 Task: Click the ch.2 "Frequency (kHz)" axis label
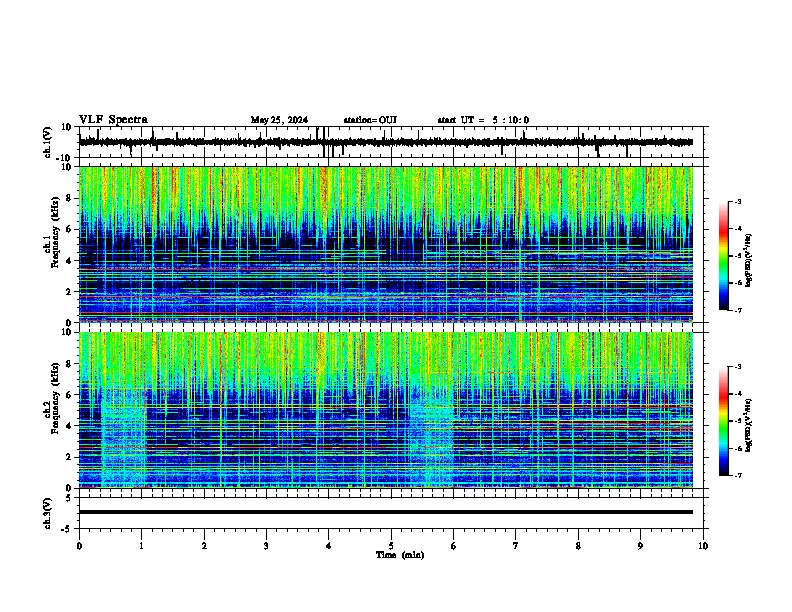tap(55, 398)
